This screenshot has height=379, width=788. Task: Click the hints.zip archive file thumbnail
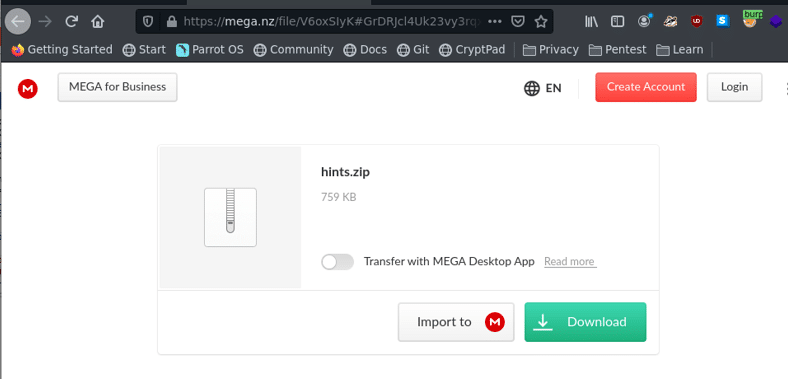point(230,217)
